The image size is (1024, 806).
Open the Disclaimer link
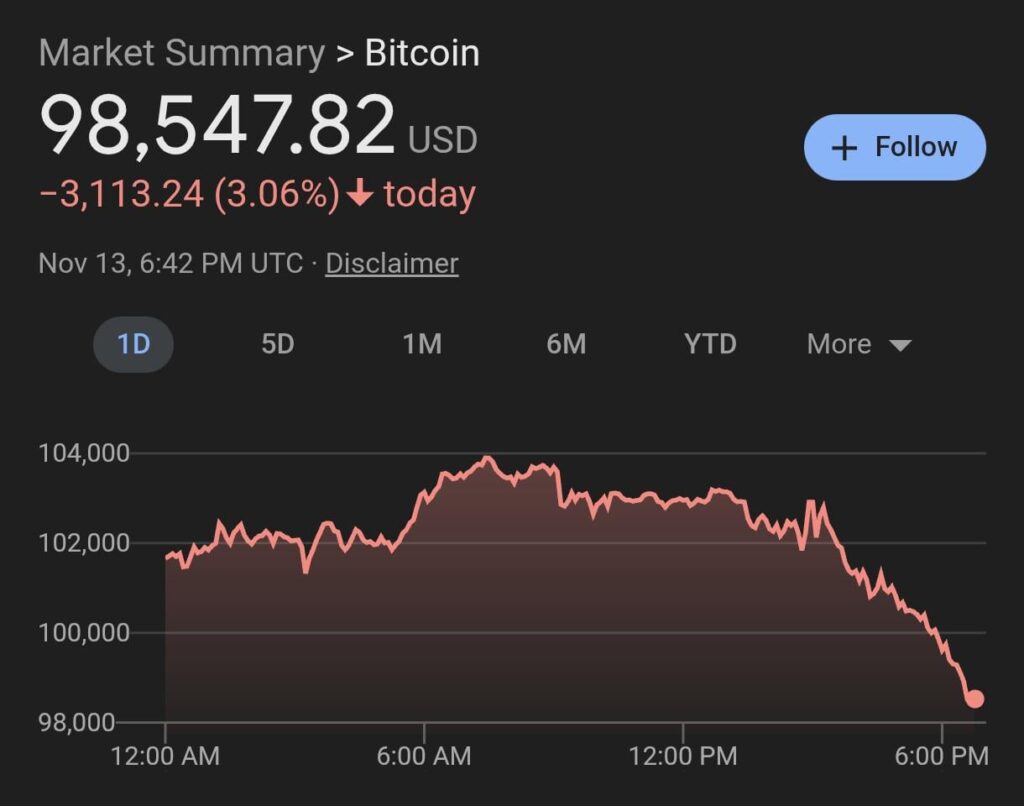click(x=392, y=263)
